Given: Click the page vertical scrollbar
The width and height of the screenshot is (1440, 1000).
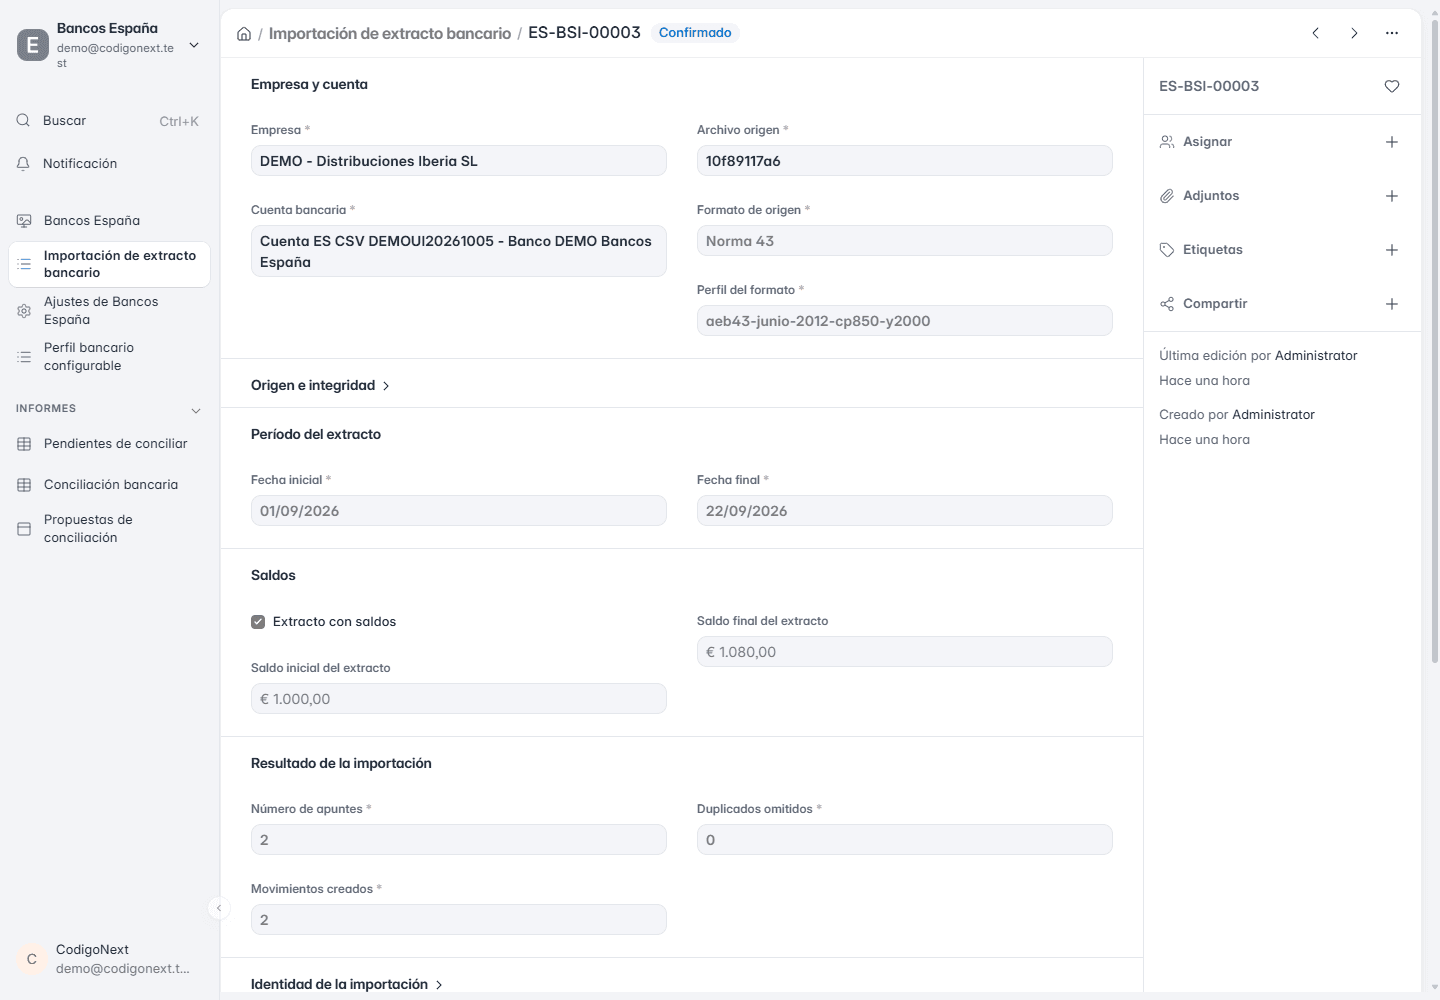Looking at the screenshot, I should pyautogui.click(x=1435, y=340).
